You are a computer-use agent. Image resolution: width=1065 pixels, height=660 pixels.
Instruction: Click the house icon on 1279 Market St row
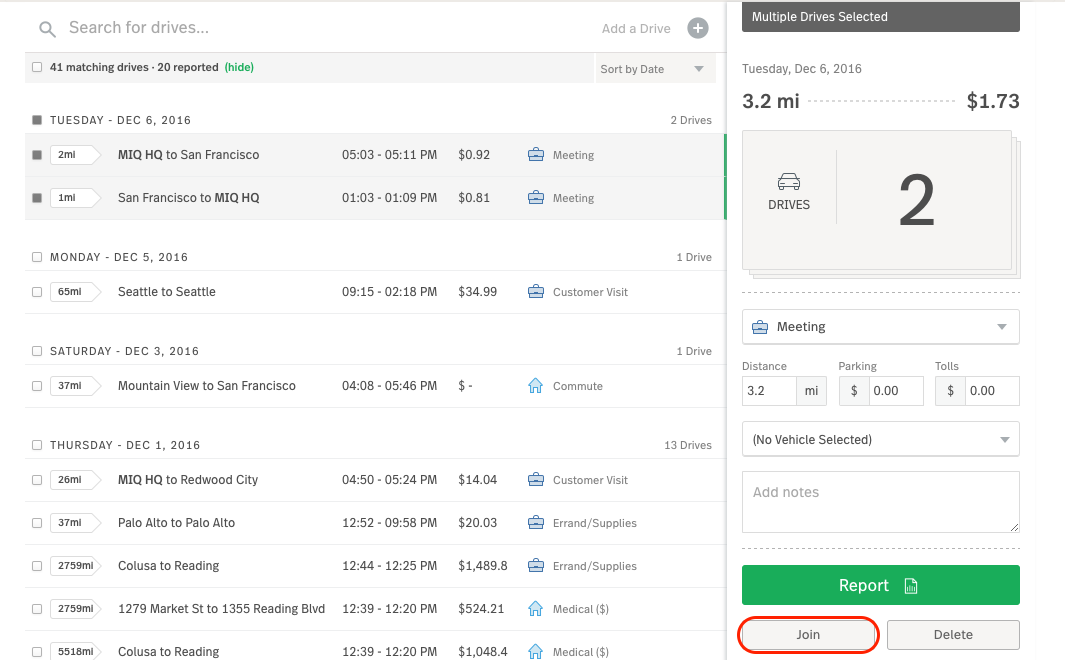tap(536, 608)
